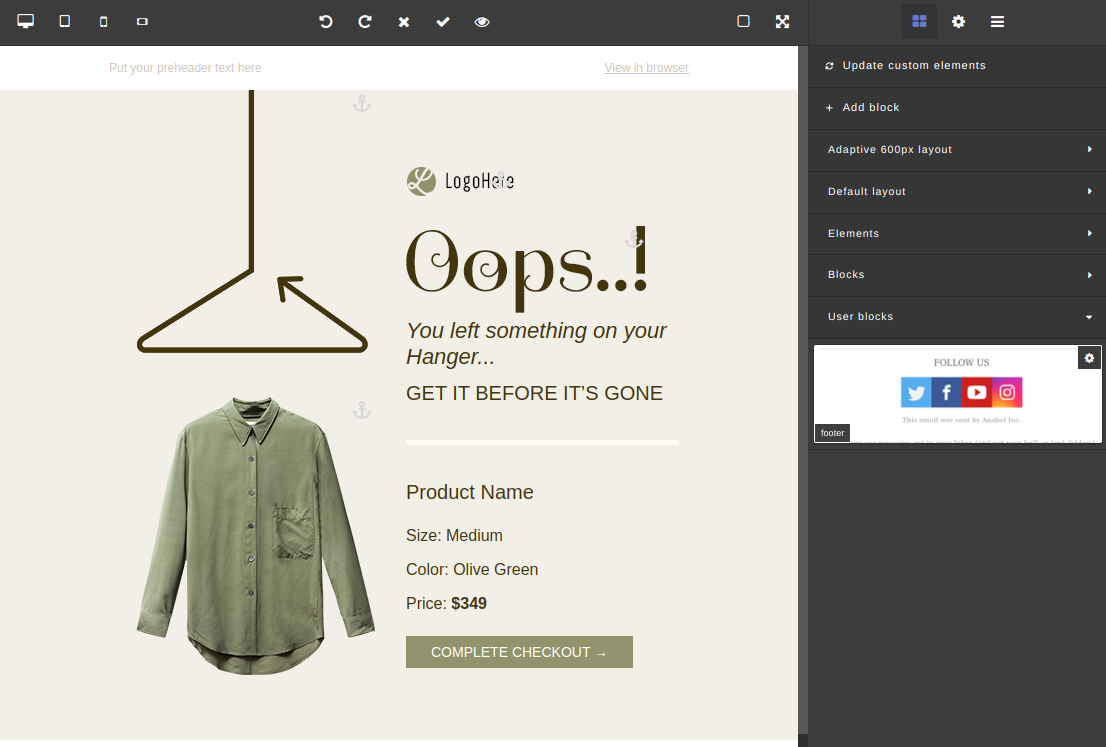Open the blocks manager grid tab
The height and width of the screenshot is (747, 1106).
click(919, 22)
